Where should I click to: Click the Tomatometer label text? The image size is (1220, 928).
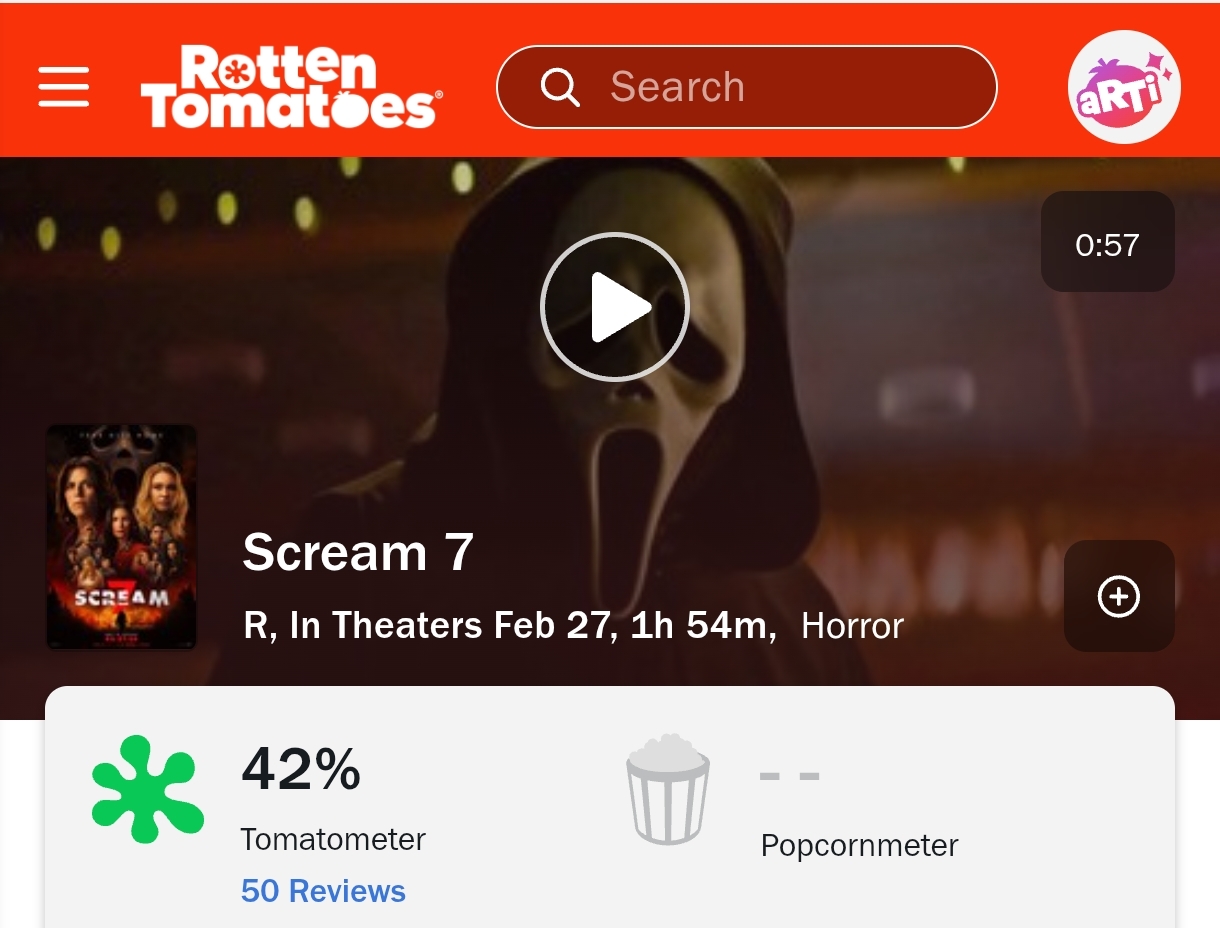coord(333,839)
